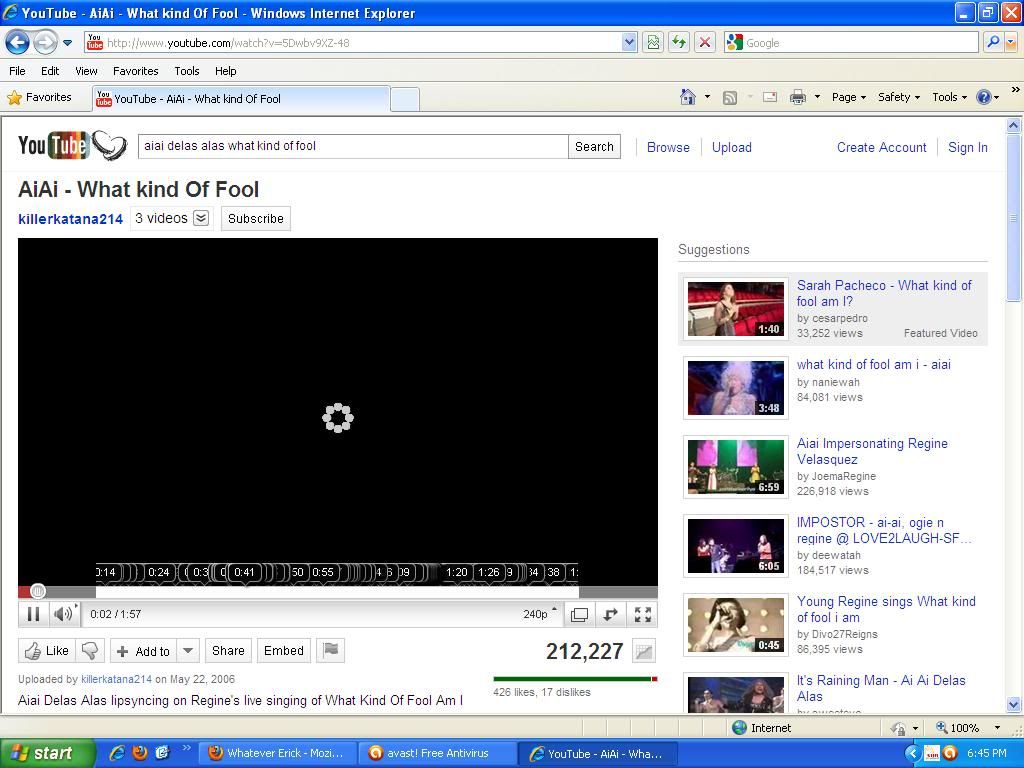Image resolution: width=1024 pixels, height=768 pixels.
Task: Open the File menu
Action: (18, 71)
